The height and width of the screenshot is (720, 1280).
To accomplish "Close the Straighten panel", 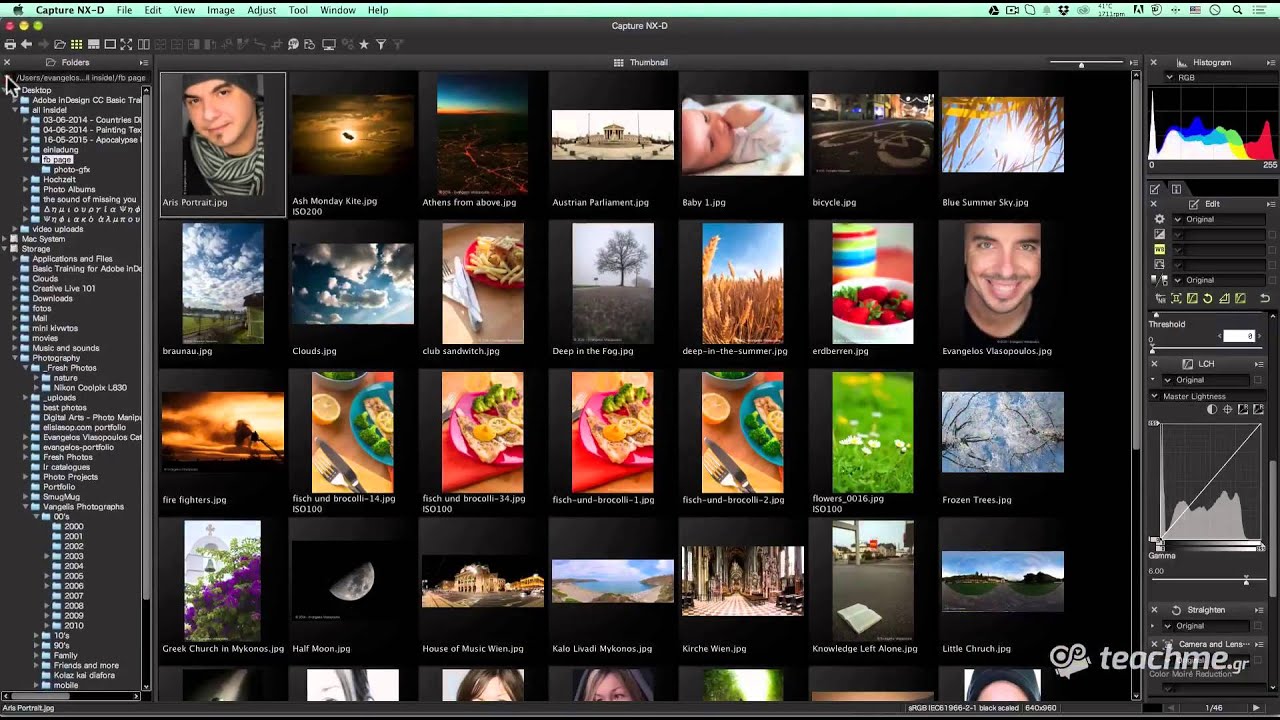I will click(1154, 610).
